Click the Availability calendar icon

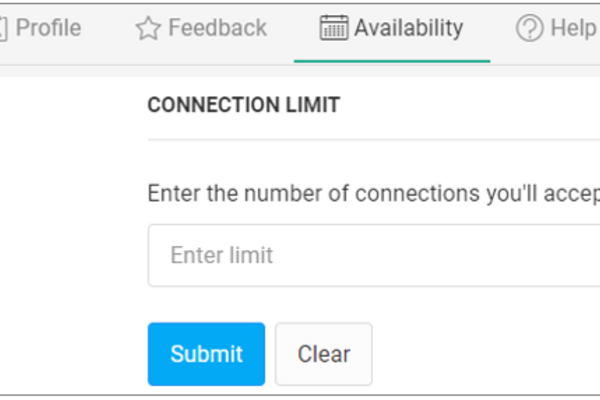coord(334,28)
